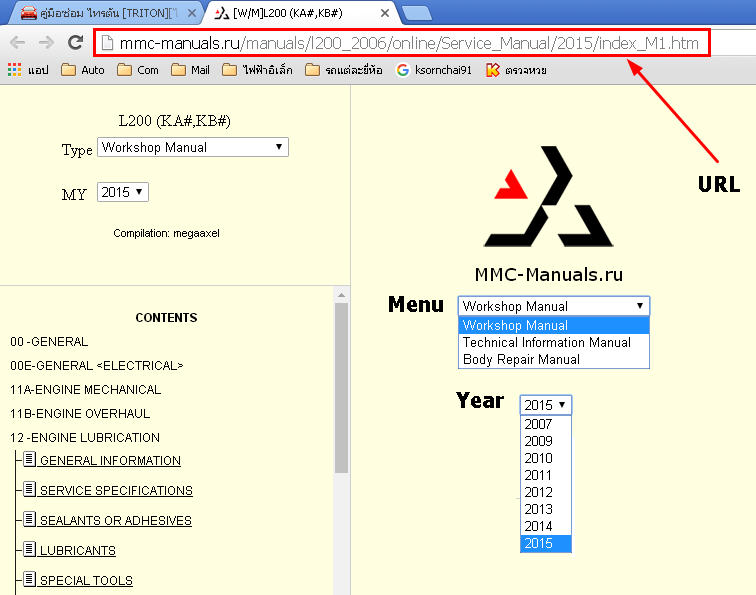Click document icon beside SEALANTS OR ADHESIVES
Image resolution: width=756 pixels, height=595 pixels.
pos(29,519)
